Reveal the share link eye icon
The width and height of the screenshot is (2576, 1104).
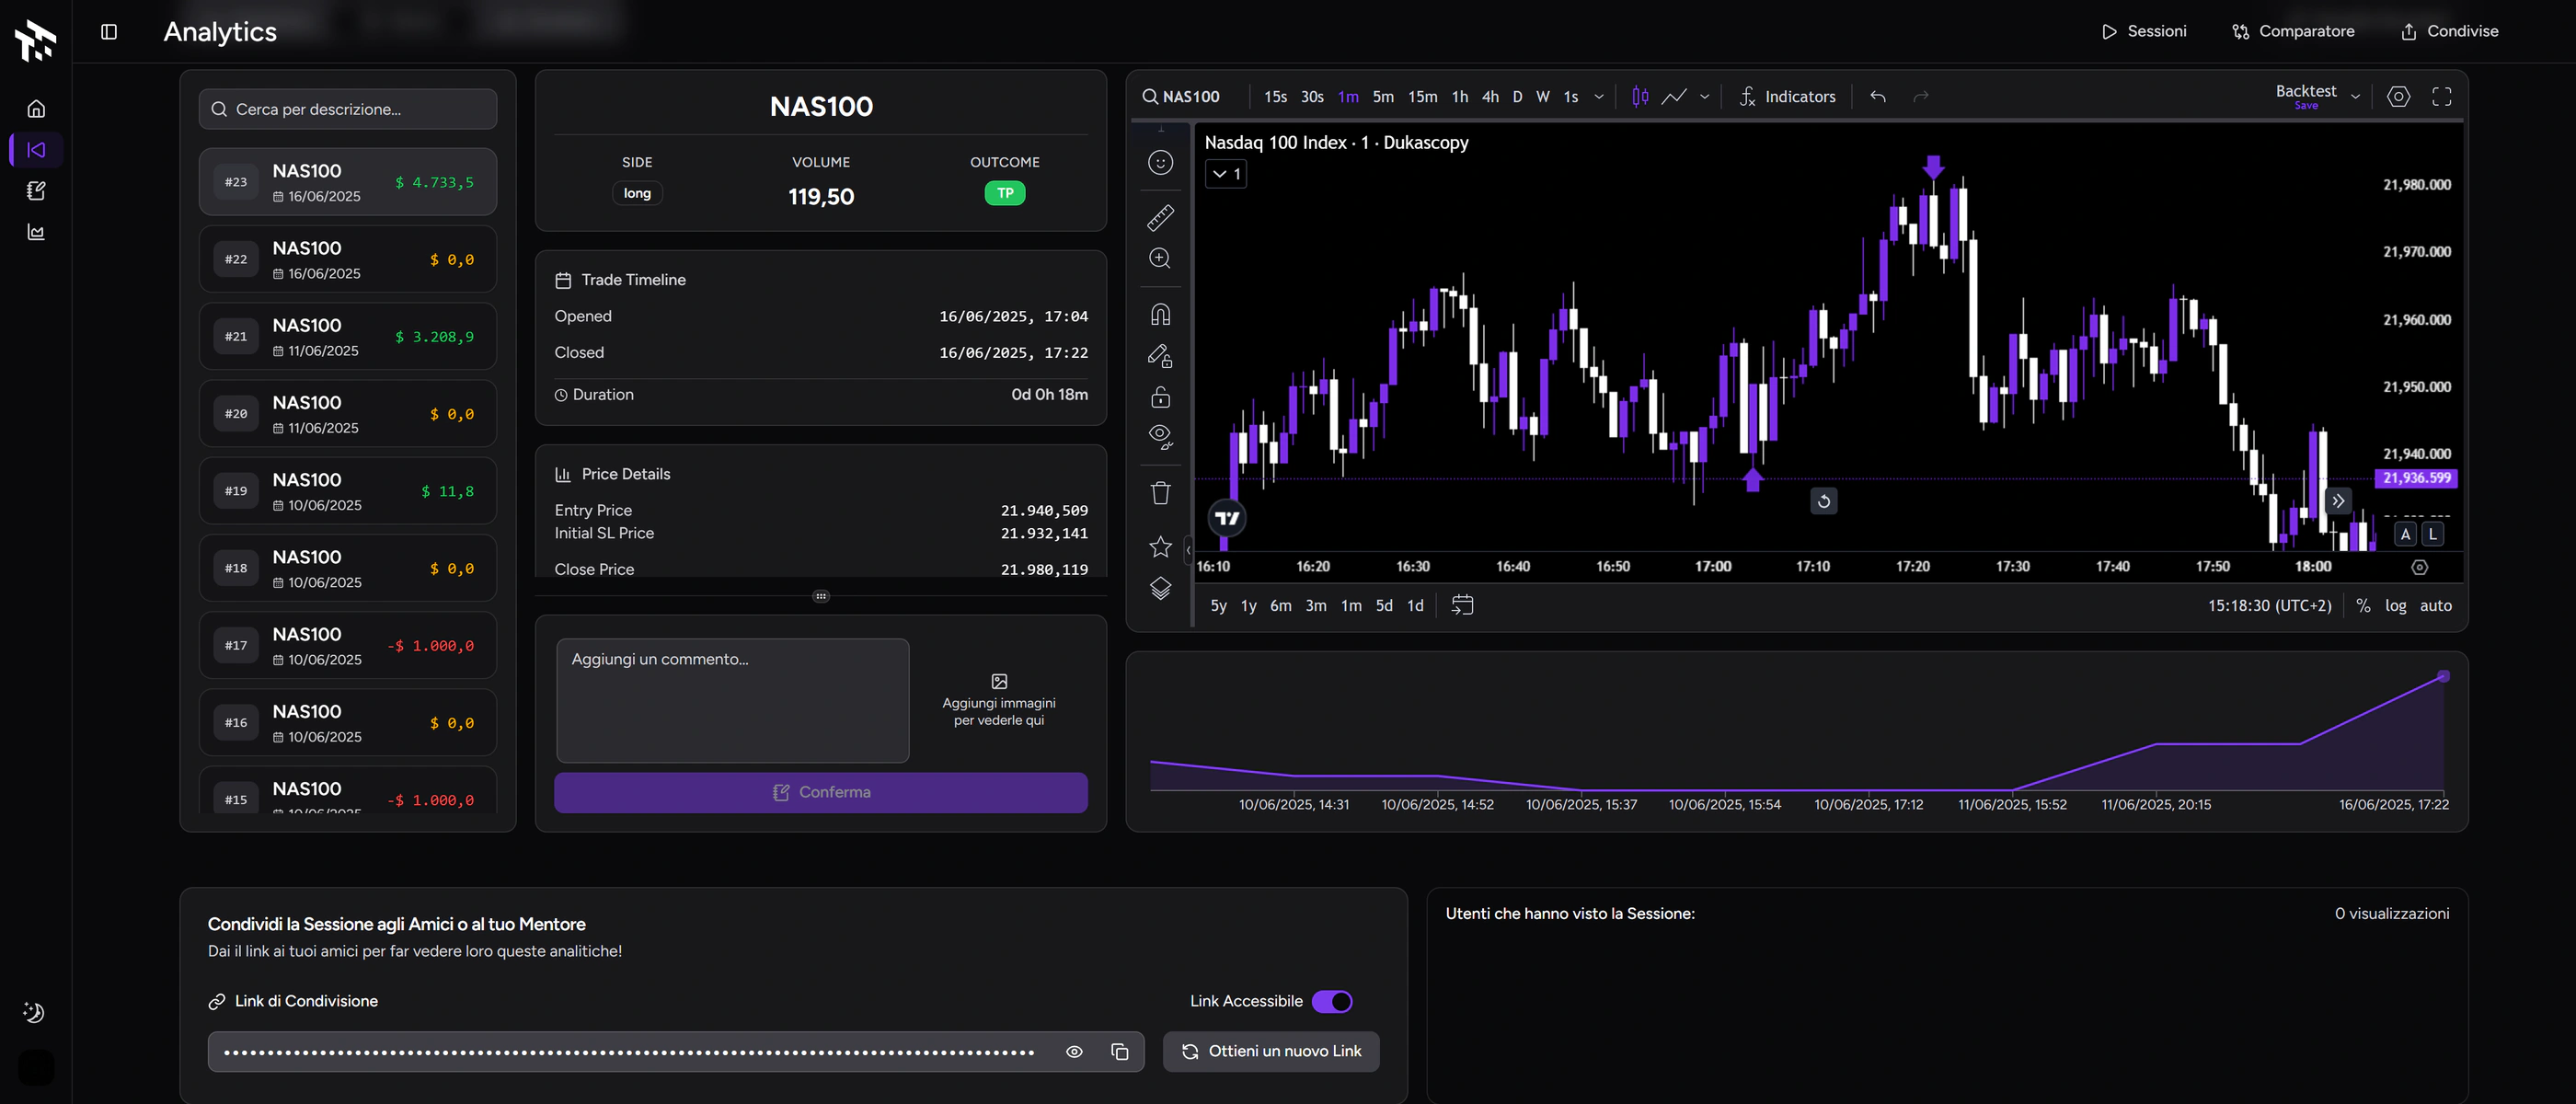point(1074,1051)
